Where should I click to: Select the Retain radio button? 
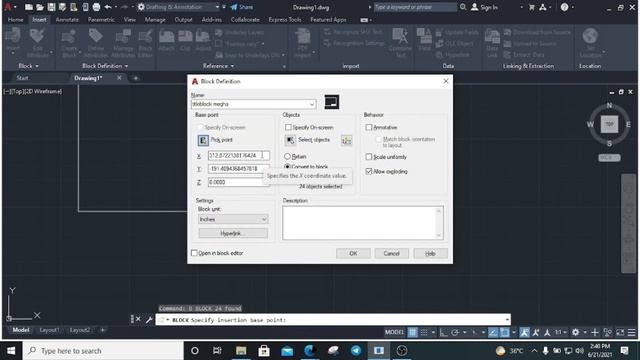287,156
